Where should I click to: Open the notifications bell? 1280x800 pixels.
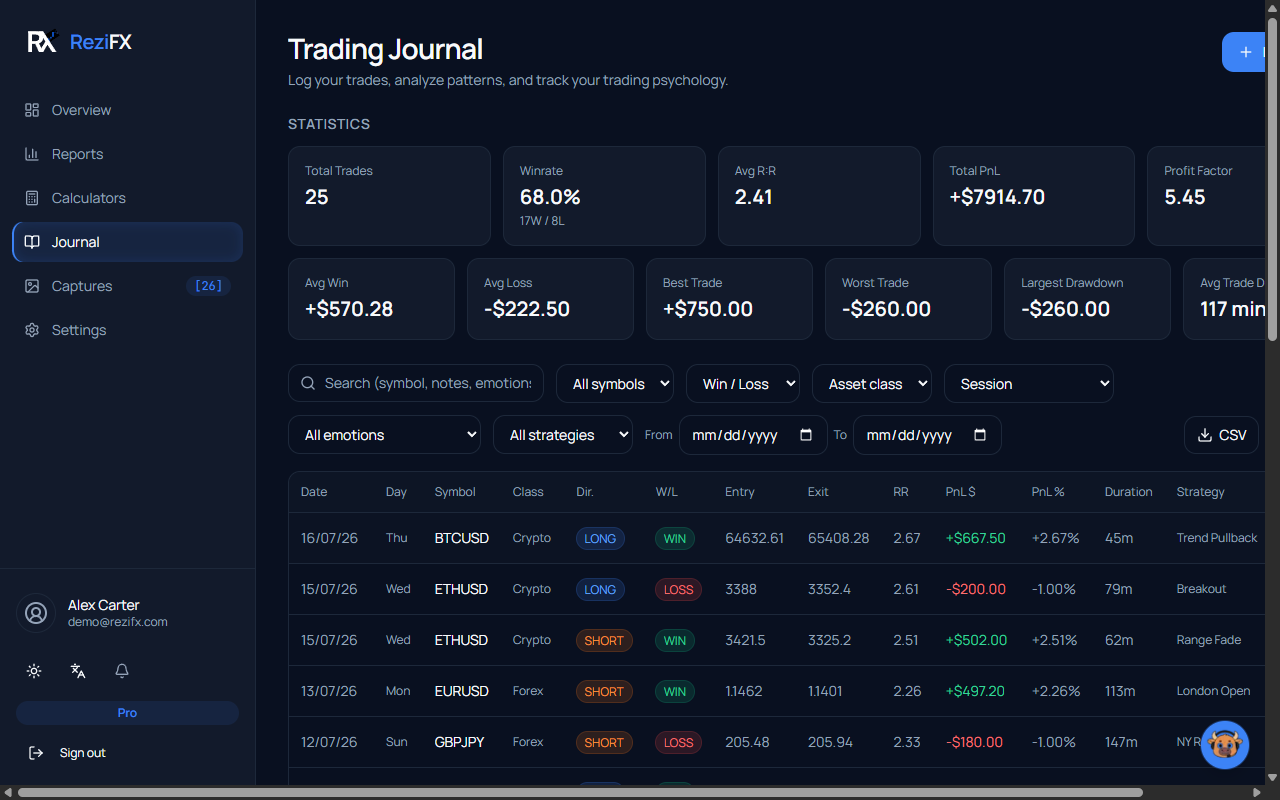pyautogui.click(x=122, y=671)
